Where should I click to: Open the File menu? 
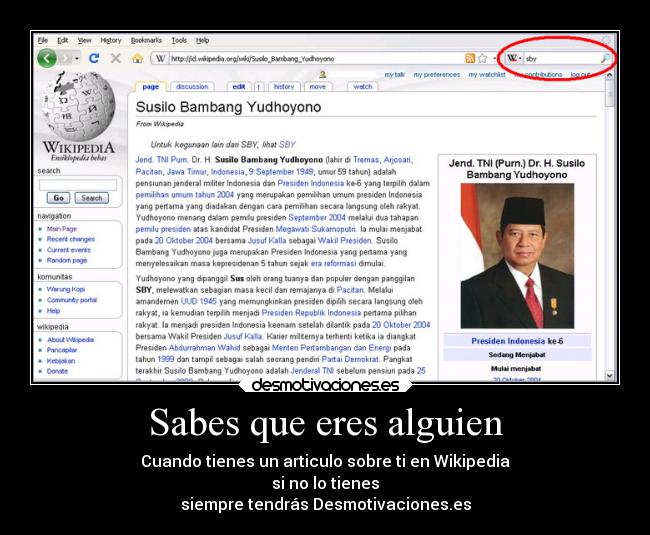pyautogui.click(x=43, y=40)
